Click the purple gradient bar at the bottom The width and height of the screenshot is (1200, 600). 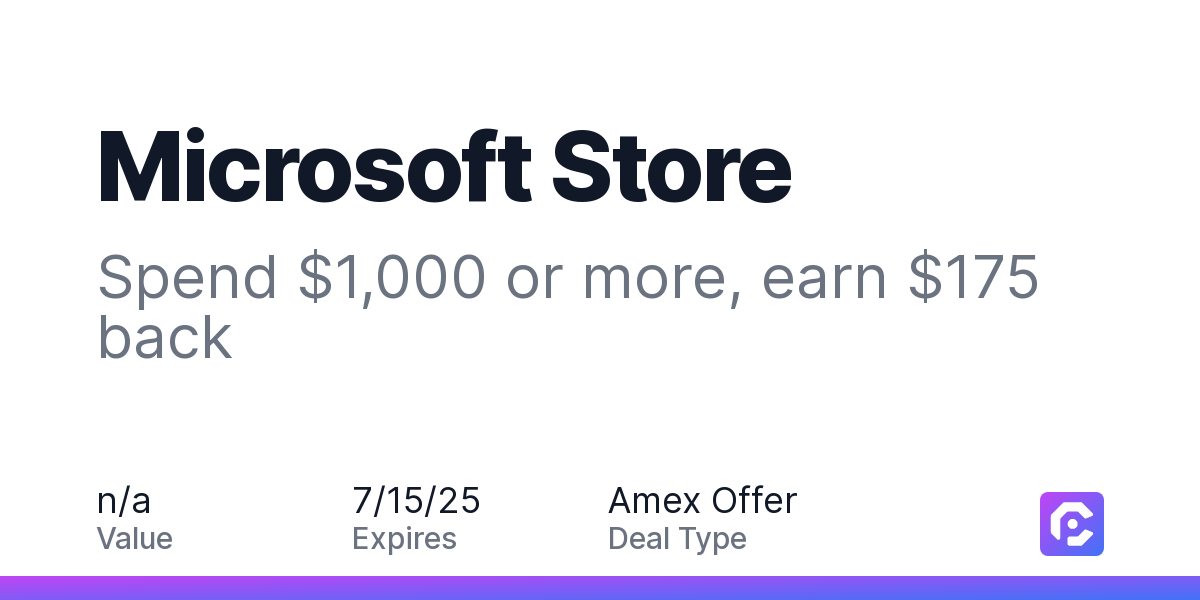click(600, 588)
